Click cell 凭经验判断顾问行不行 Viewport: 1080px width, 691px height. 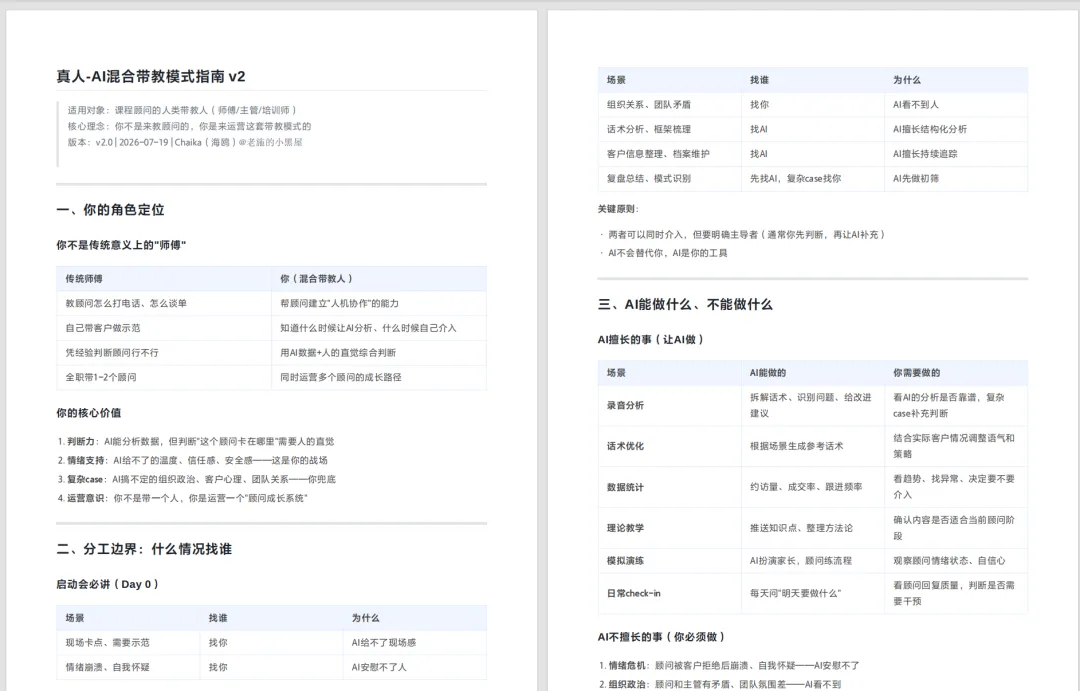pyautogui.click(x=112, y=353)
